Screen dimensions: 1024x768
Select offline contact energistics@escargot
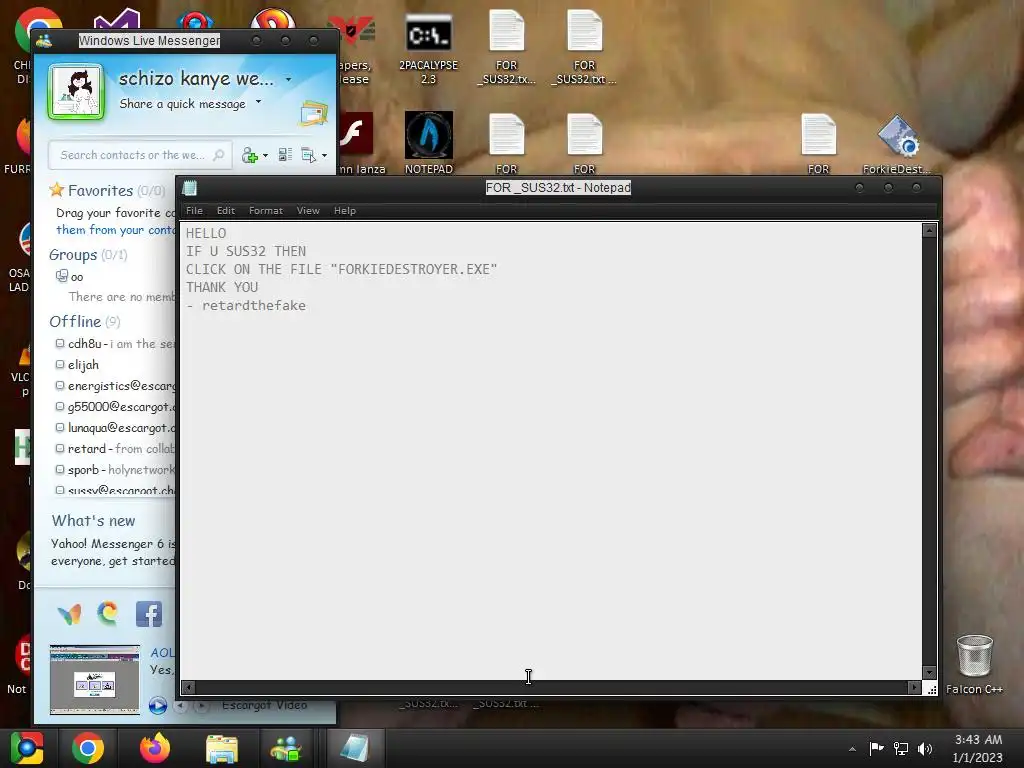(x=115, y=385)
